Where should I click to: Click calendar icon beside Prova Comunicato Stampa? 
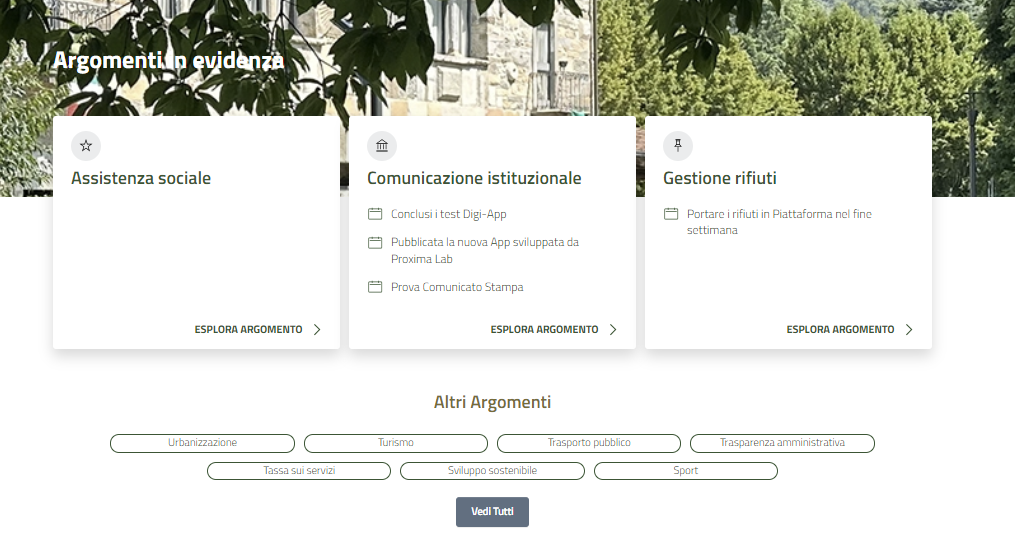coord(375,287)
